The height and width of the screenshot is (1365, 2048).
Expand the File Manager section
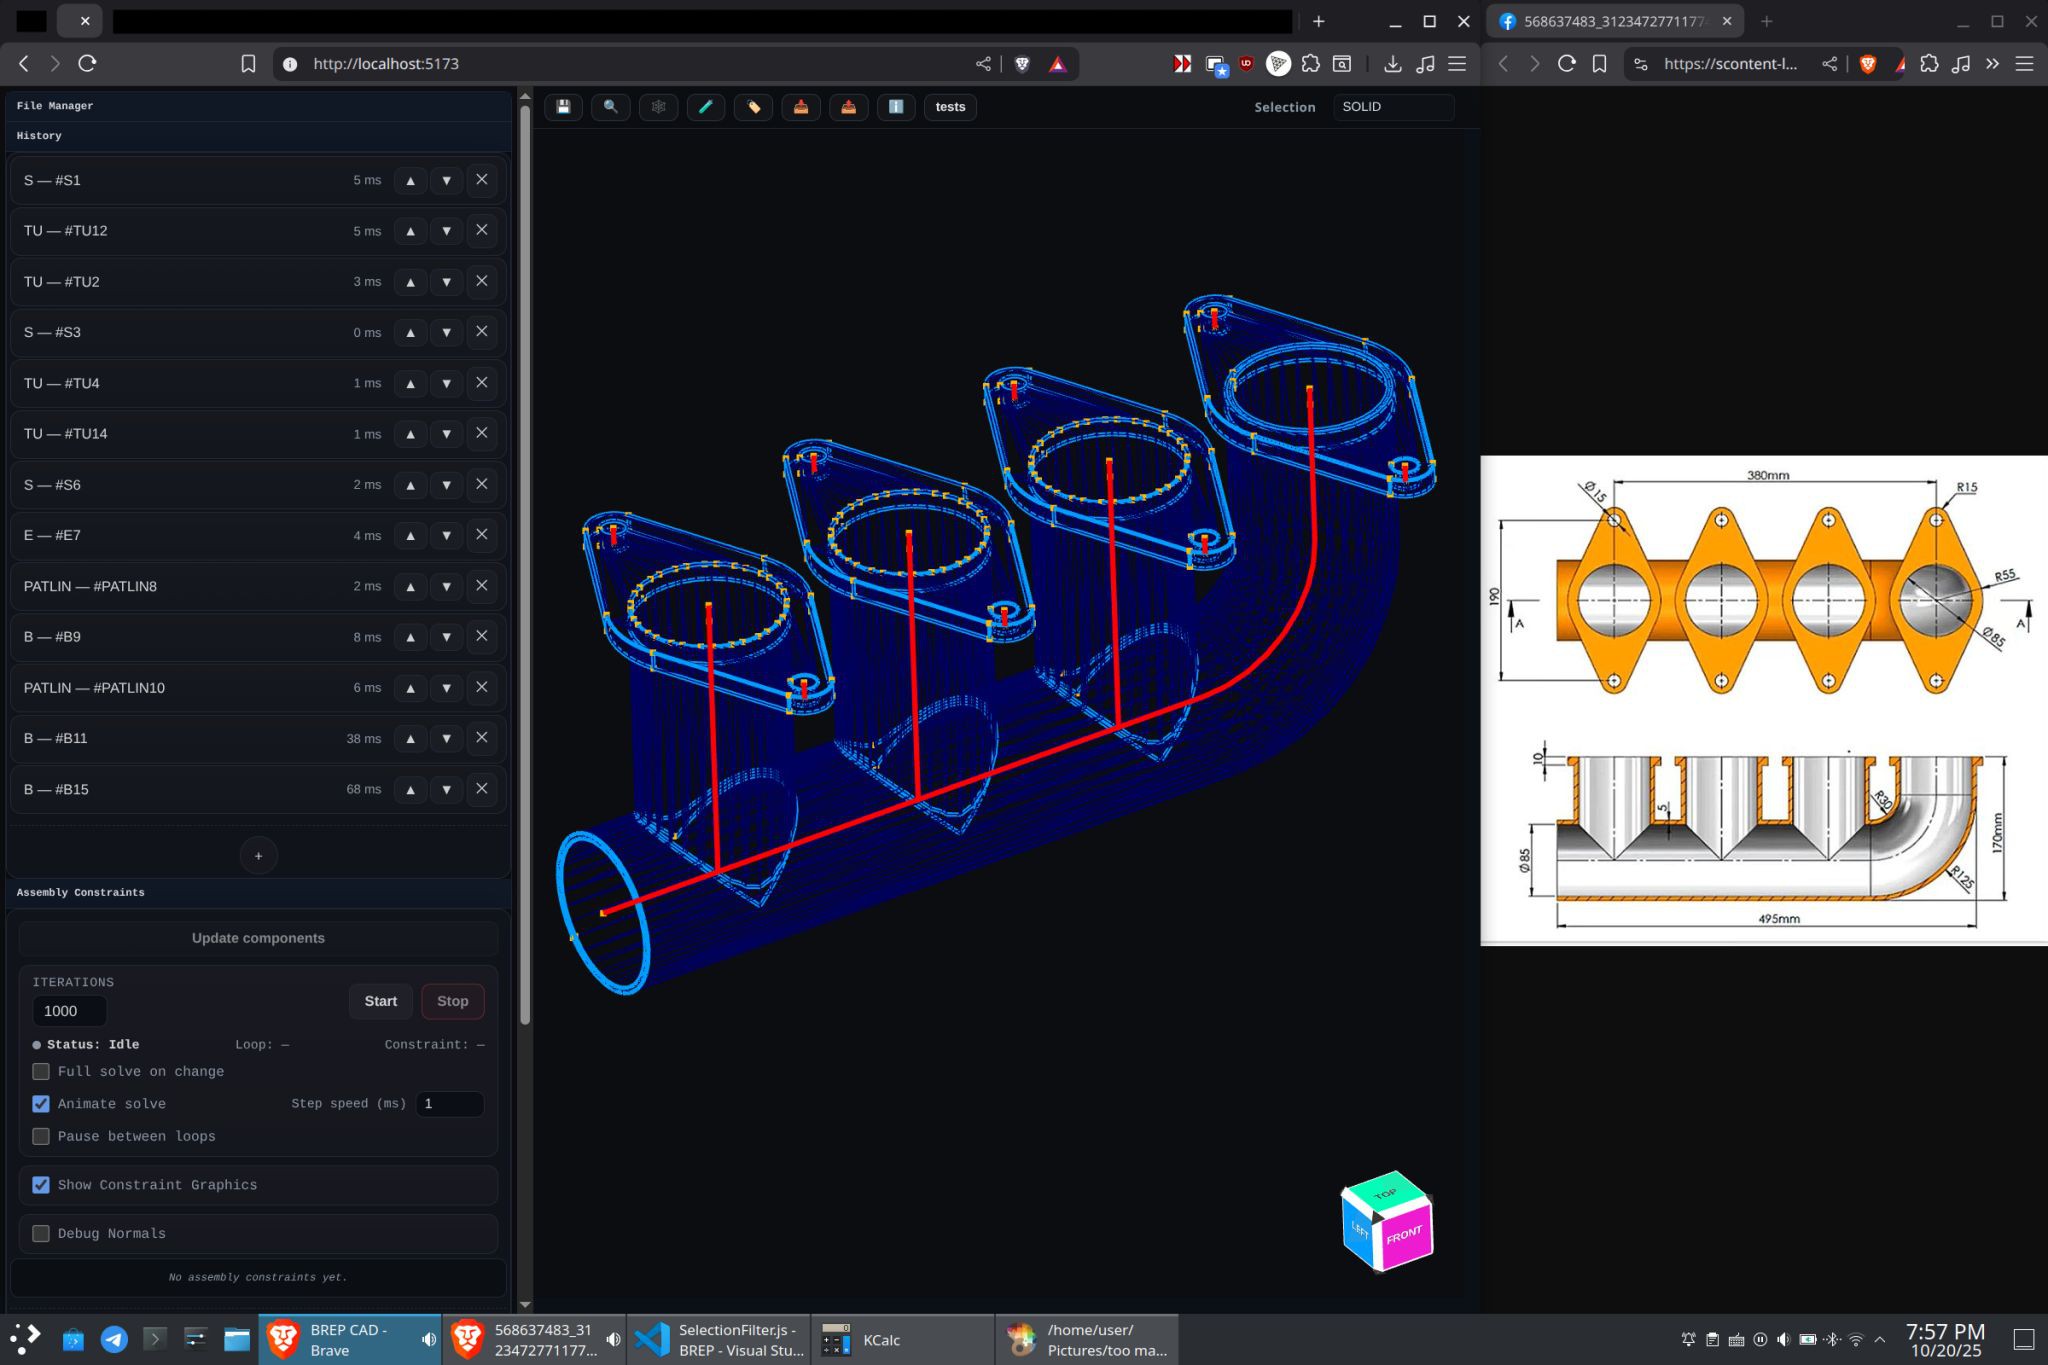click(x=55, y=106)
